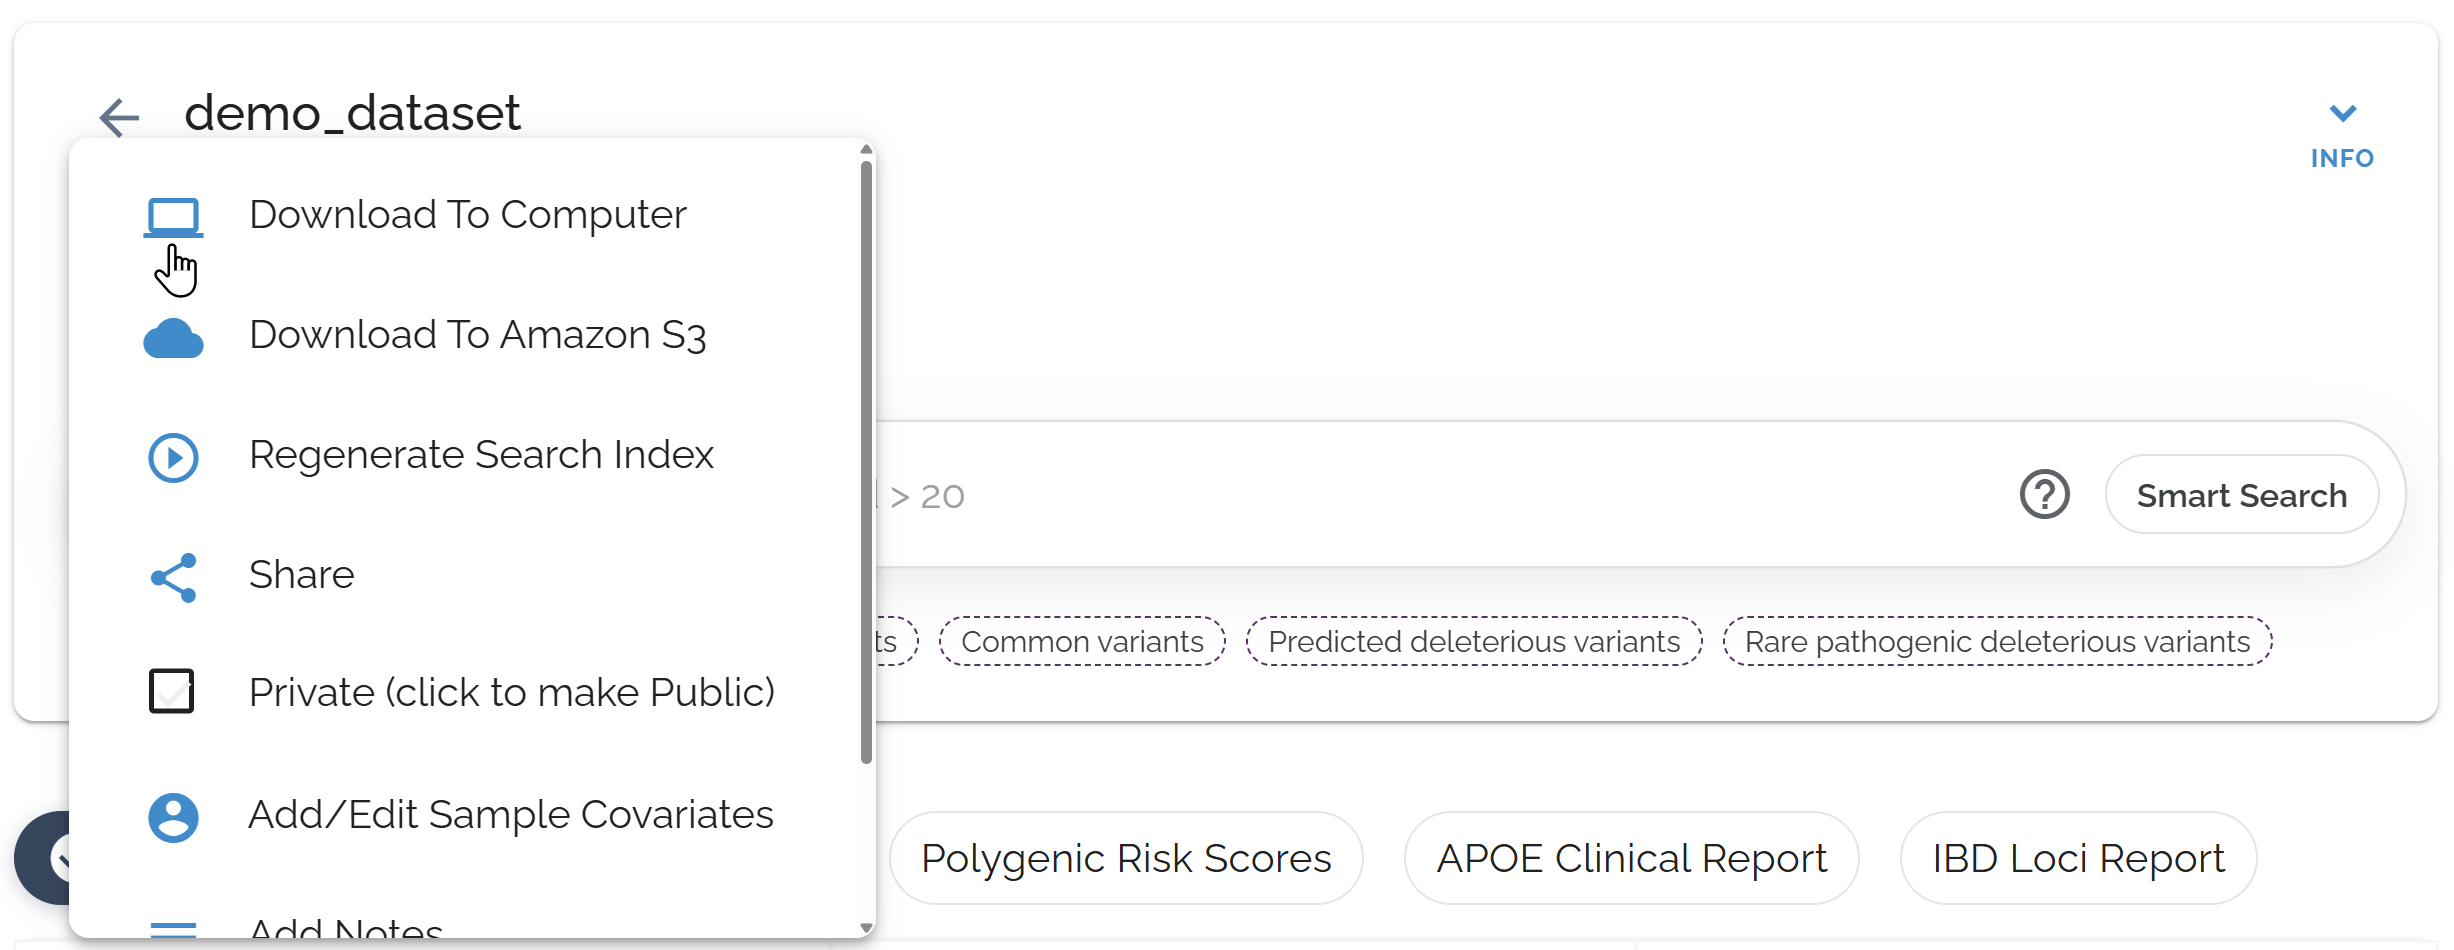
Task: Click the IBD Loci Report button
Action: click(2078, 858)
